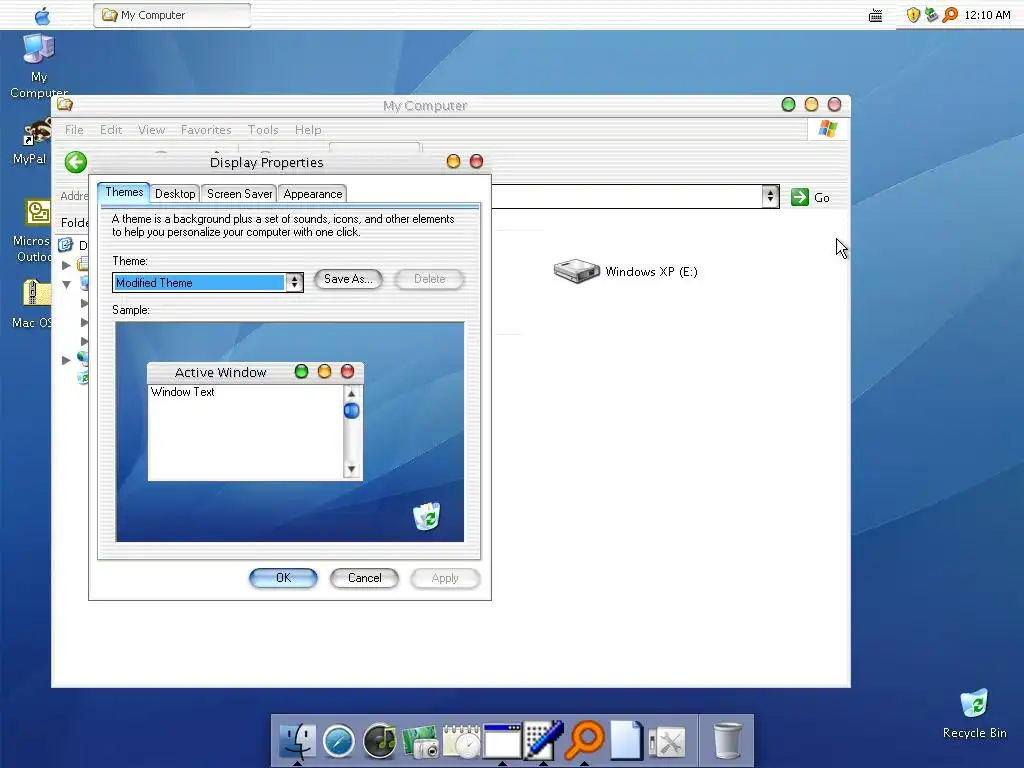1024x768 pixels.
Task: Switch to Themes tab
Action: (x=124, y=193)
